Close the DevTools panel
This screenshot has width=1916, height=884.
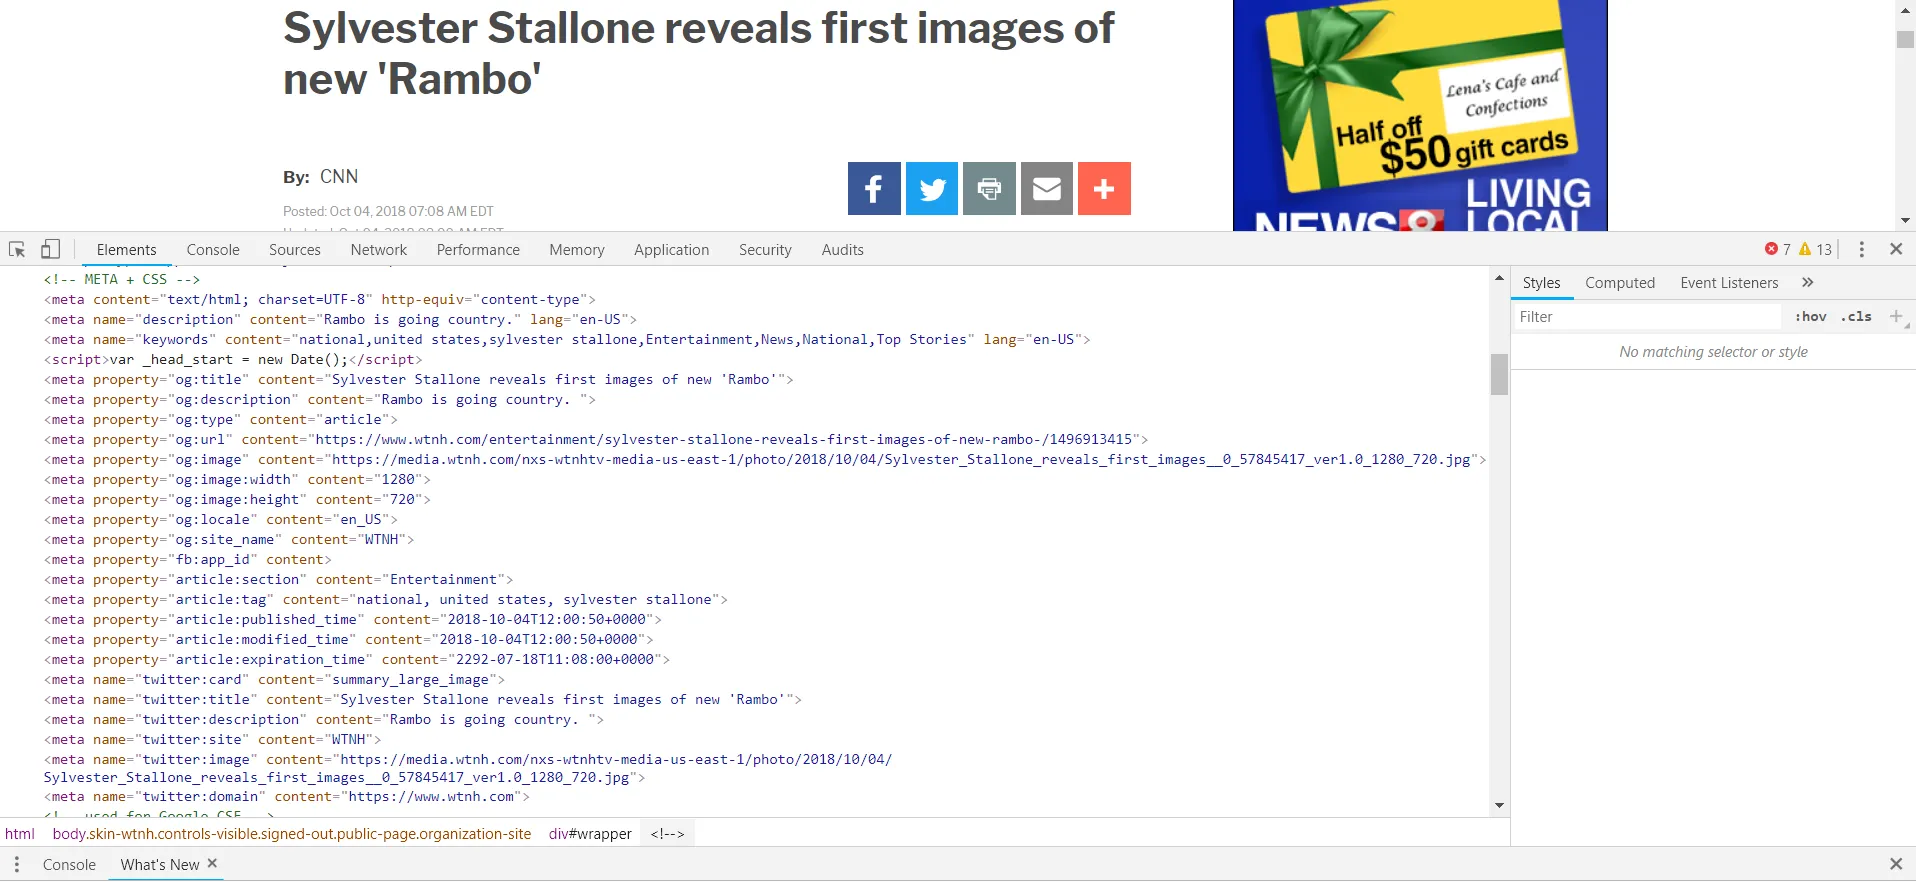pos(1896,249)
